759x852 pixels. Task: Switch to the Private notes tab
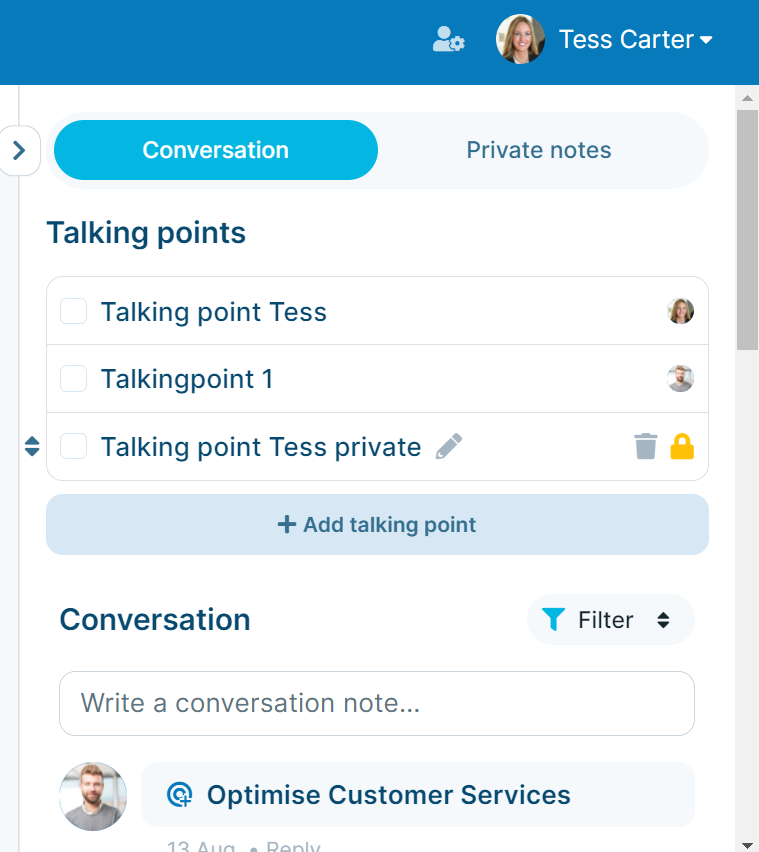[539, 150]
